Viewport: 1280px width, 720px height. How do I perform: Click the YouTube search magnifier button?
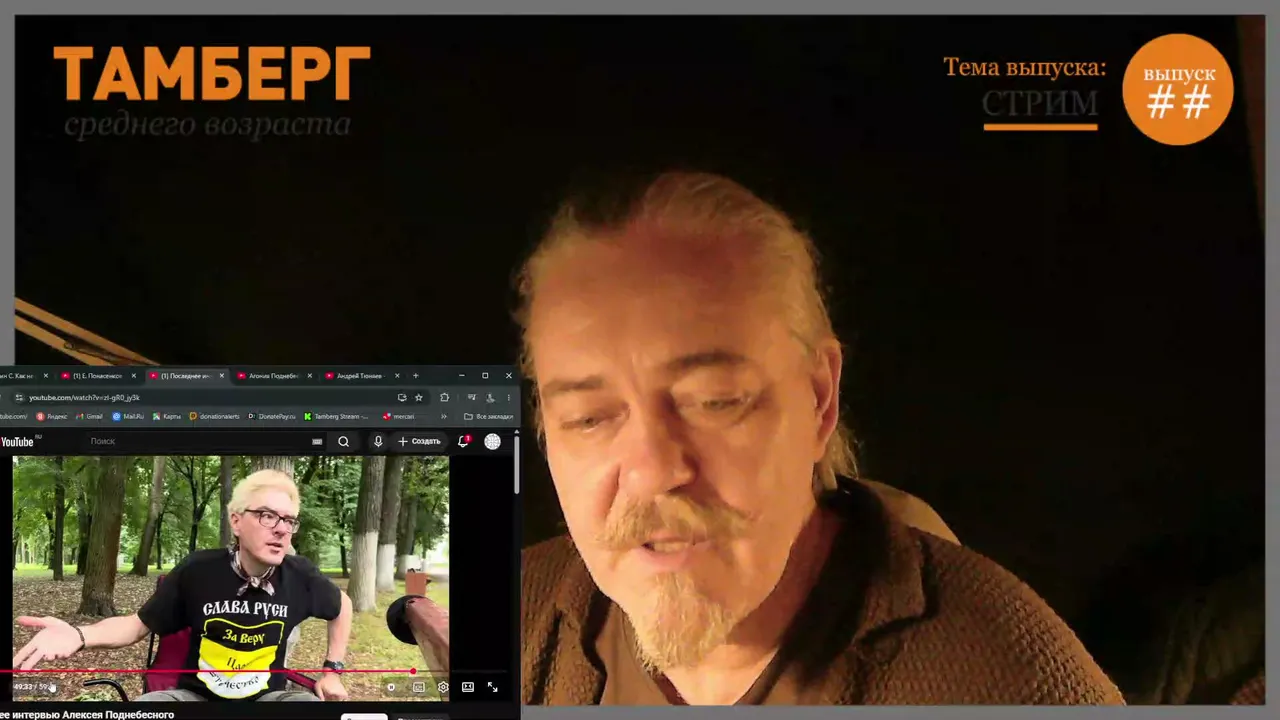343,441
